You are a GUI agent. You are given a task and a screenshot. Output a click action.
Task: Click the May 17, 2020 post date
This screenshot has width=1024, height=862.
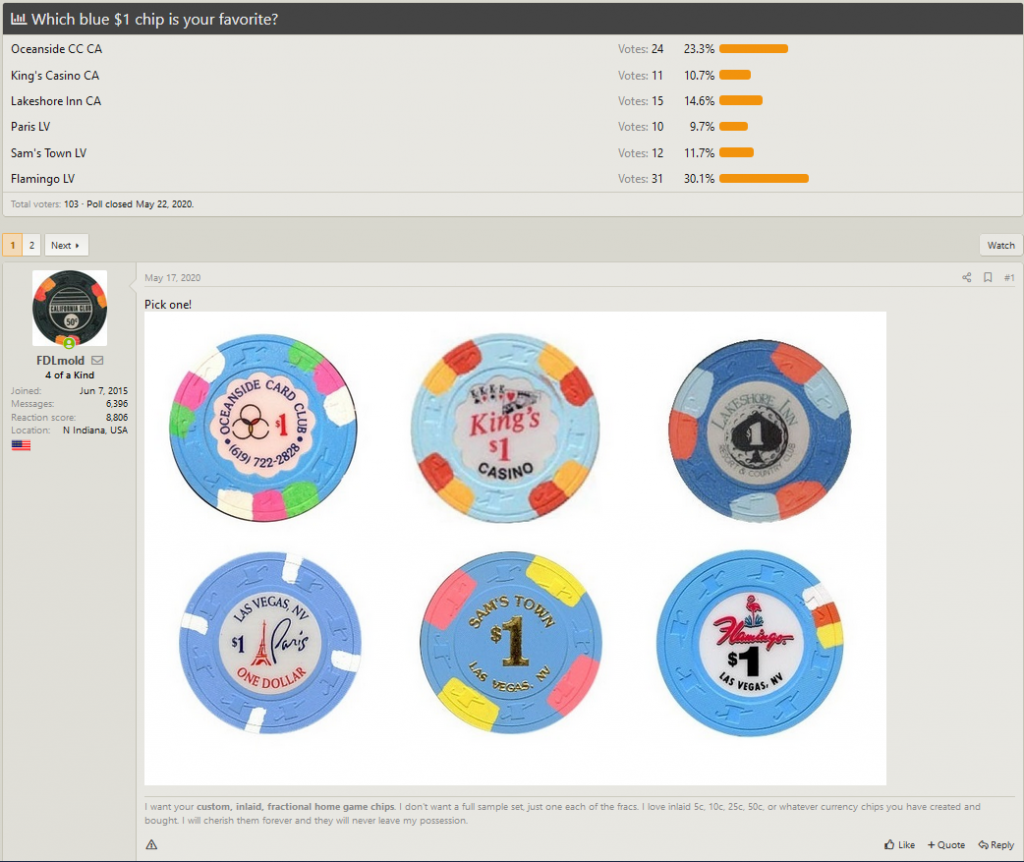coord(173,278)
